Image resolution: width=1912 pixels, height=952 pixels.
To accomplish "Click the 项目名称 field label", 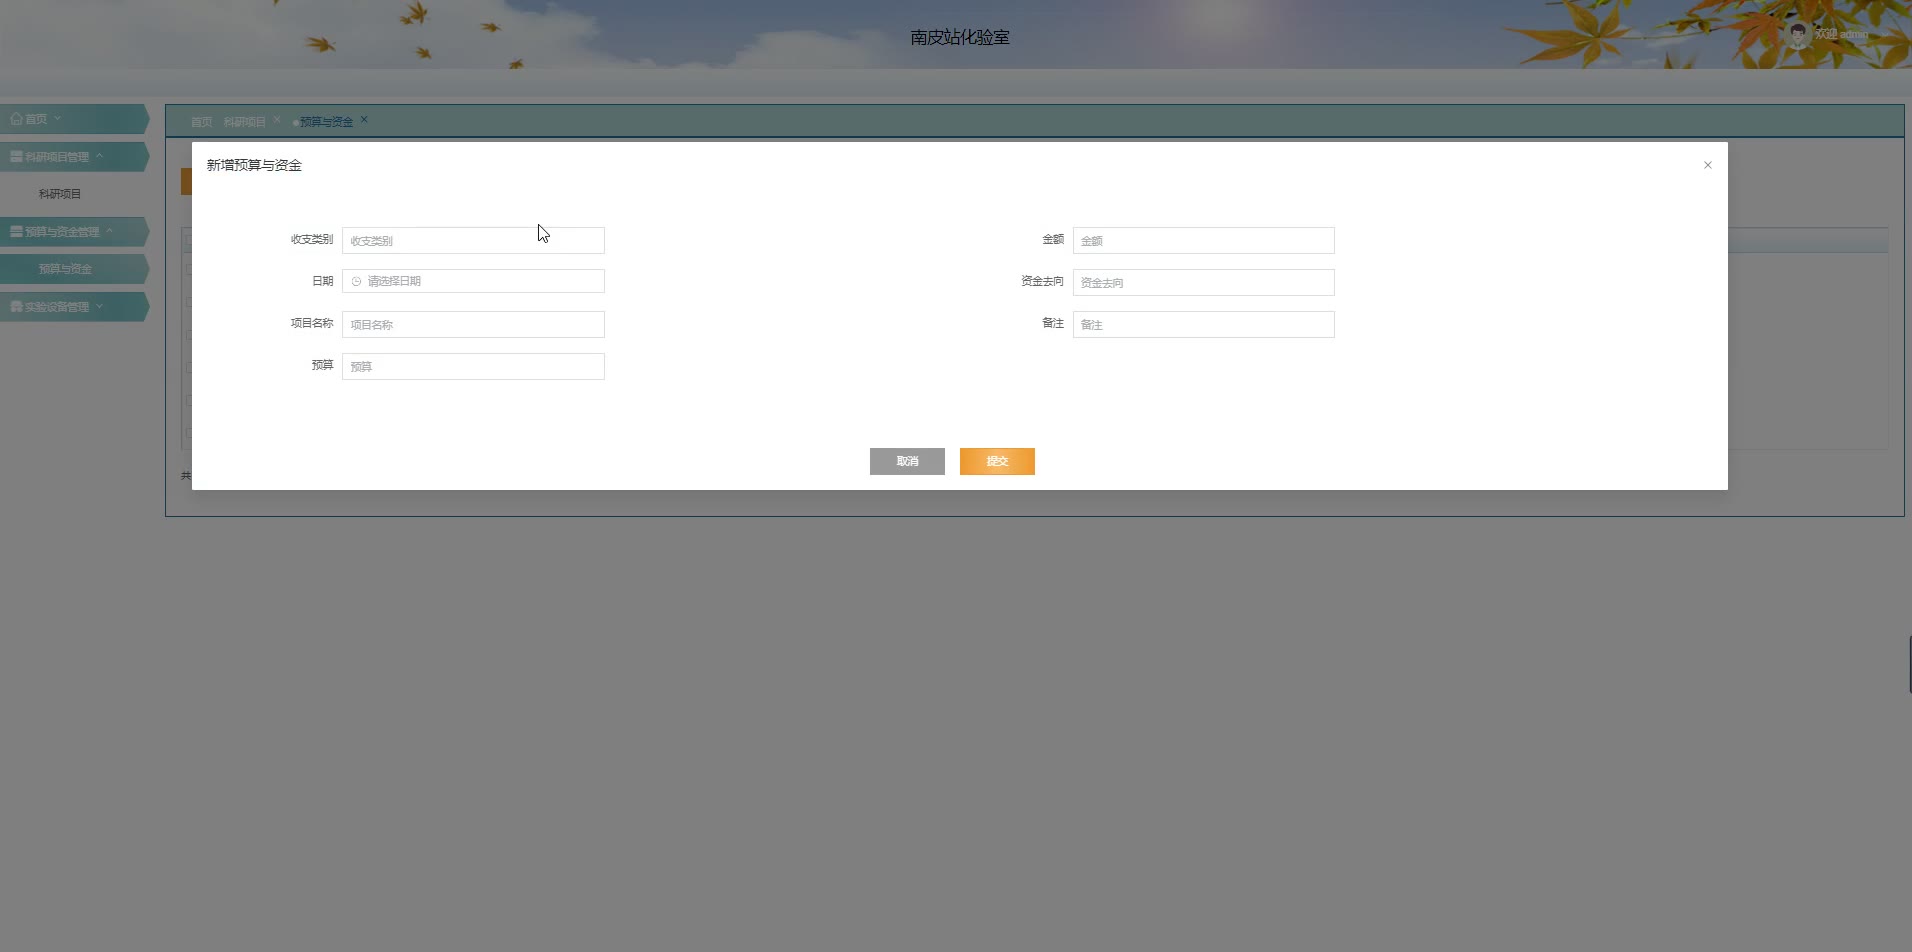I will click(x=312, y=323).
